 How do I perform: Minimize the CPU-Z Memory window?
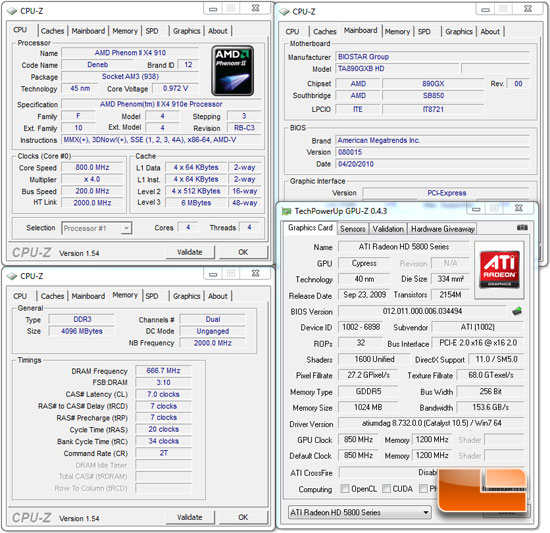pos(213,274)
